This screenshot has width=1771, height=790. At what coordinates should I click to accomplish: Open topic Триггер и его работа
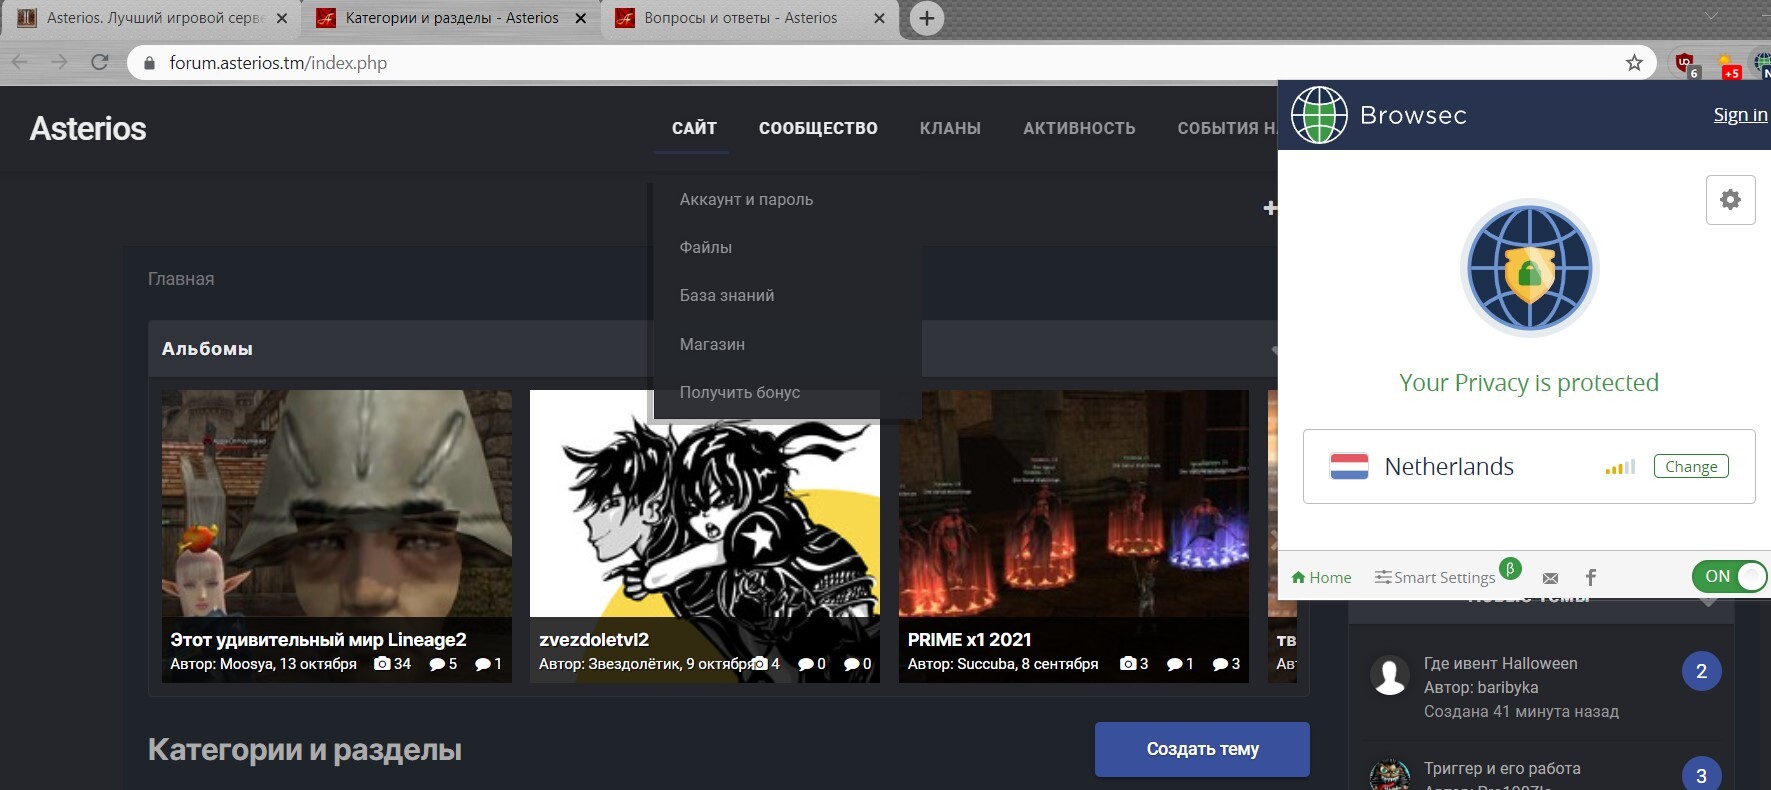1502,768
